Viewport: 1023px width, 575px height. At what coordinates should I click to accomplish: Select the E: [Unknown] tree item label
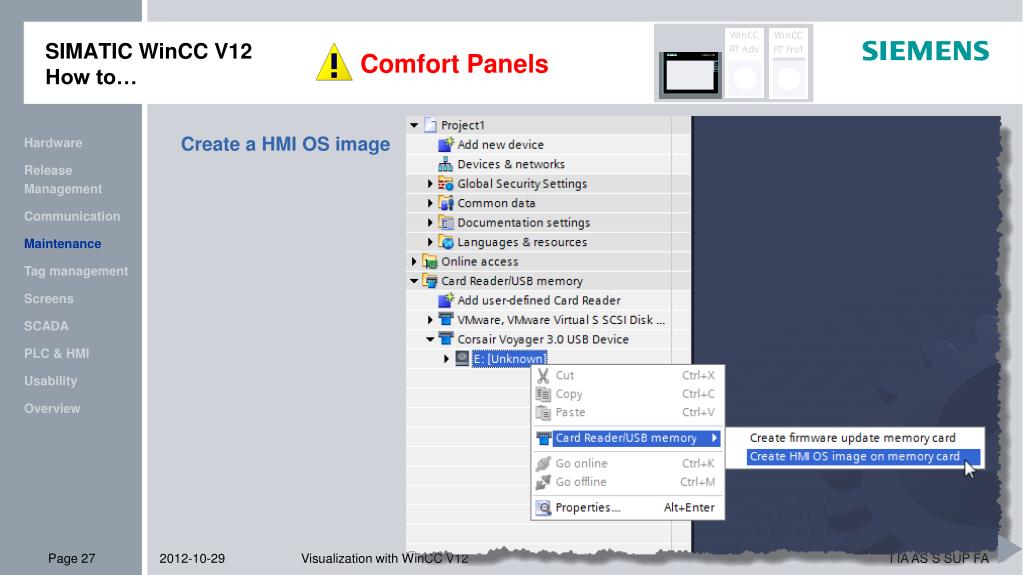tap(509, 359)
